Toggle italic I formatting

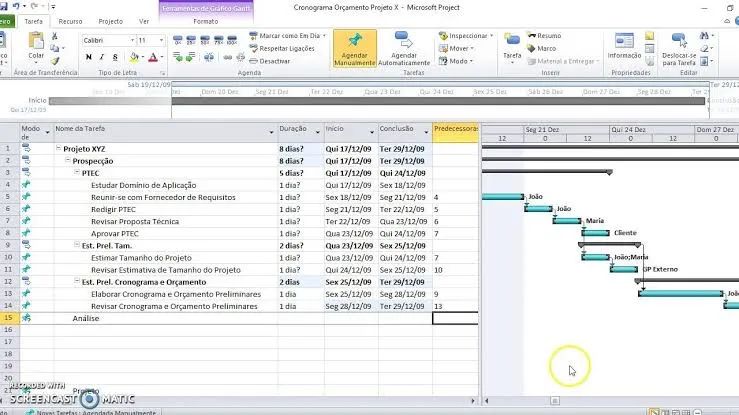click(x=102, y=57)
